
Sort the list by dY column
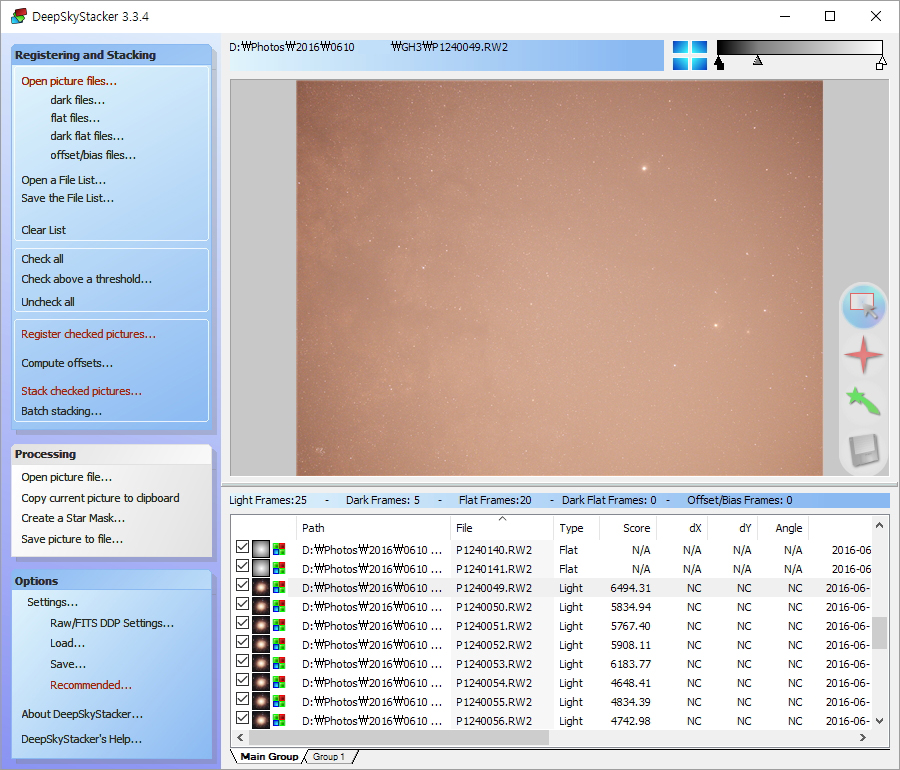pyautogui.click(x=732, y=528)
